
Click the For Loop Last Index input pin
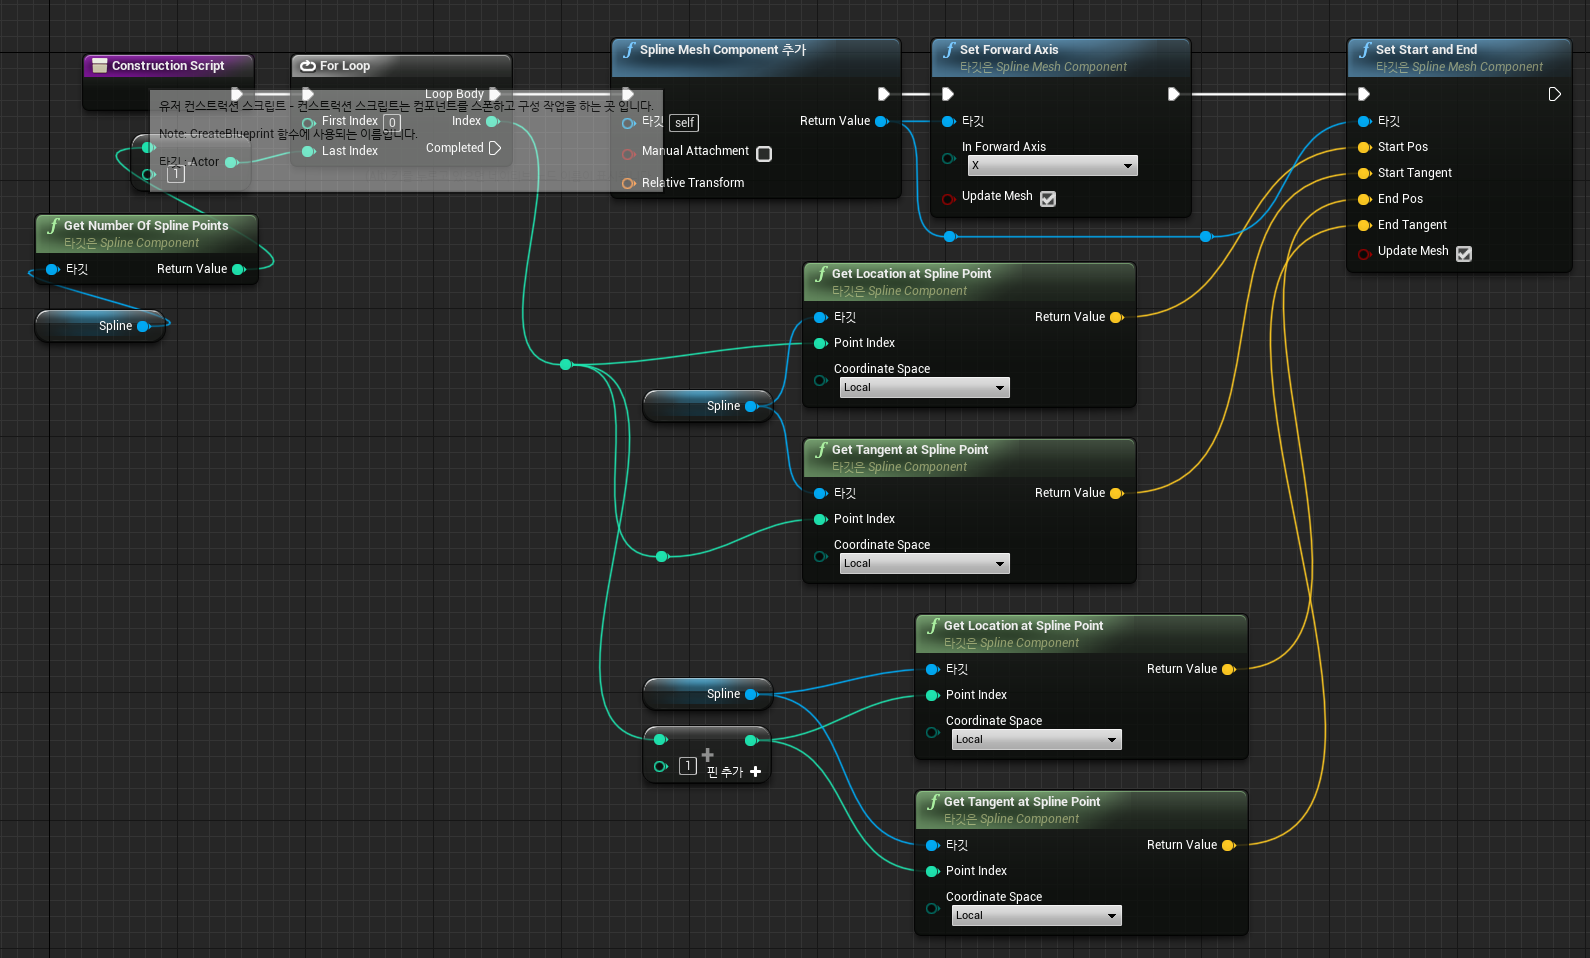tap(309, 151)
